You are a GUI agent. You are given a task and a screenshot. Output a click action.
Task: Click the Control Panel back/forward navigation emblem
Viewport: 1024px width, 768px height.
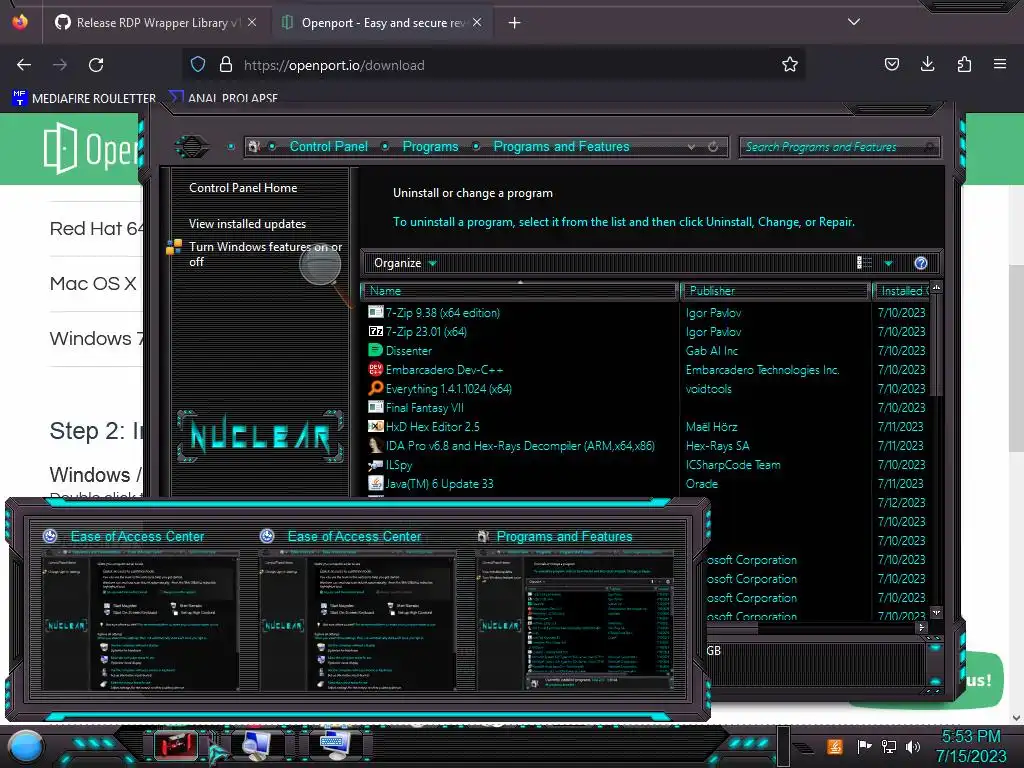192,146
